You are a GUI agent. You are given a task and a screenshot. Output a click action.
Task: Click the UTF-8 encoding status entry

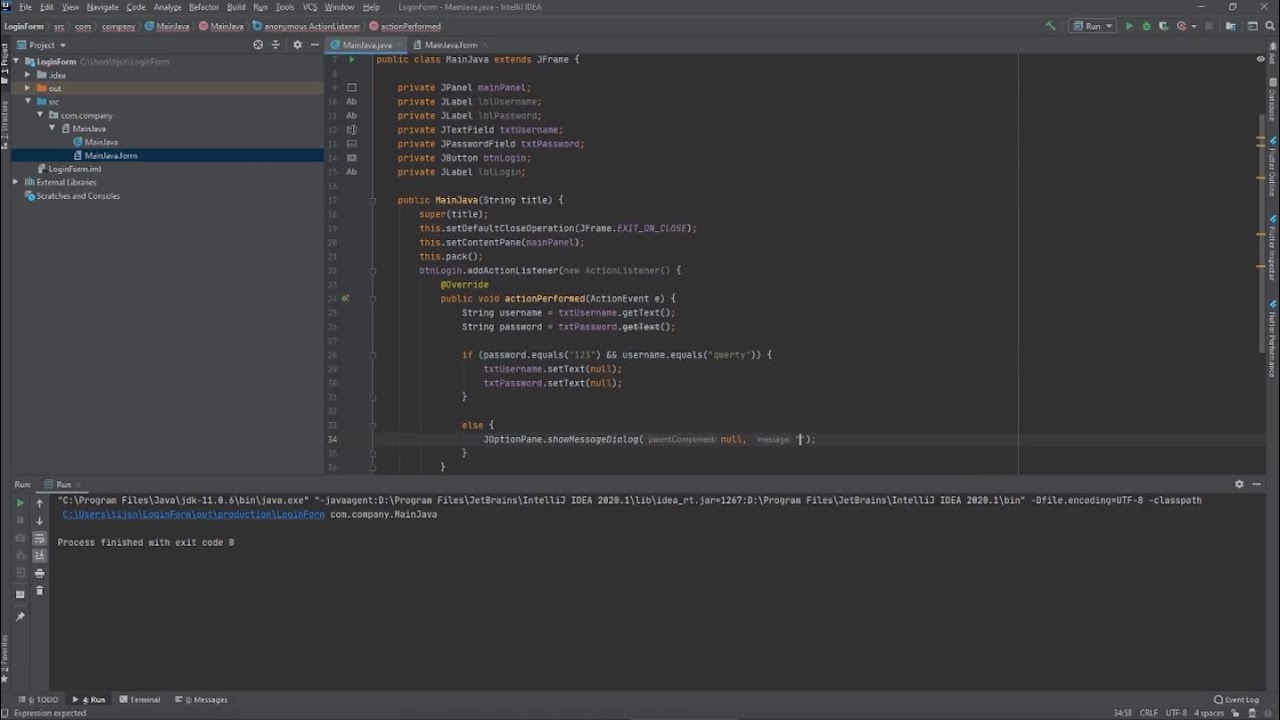pos(1175,713)
